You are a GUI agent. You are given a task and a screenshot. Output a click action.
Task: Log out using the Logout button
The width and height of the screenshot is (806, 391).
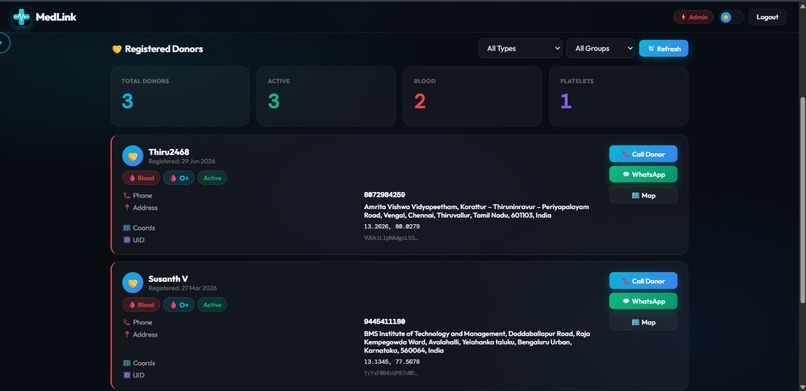767,17
